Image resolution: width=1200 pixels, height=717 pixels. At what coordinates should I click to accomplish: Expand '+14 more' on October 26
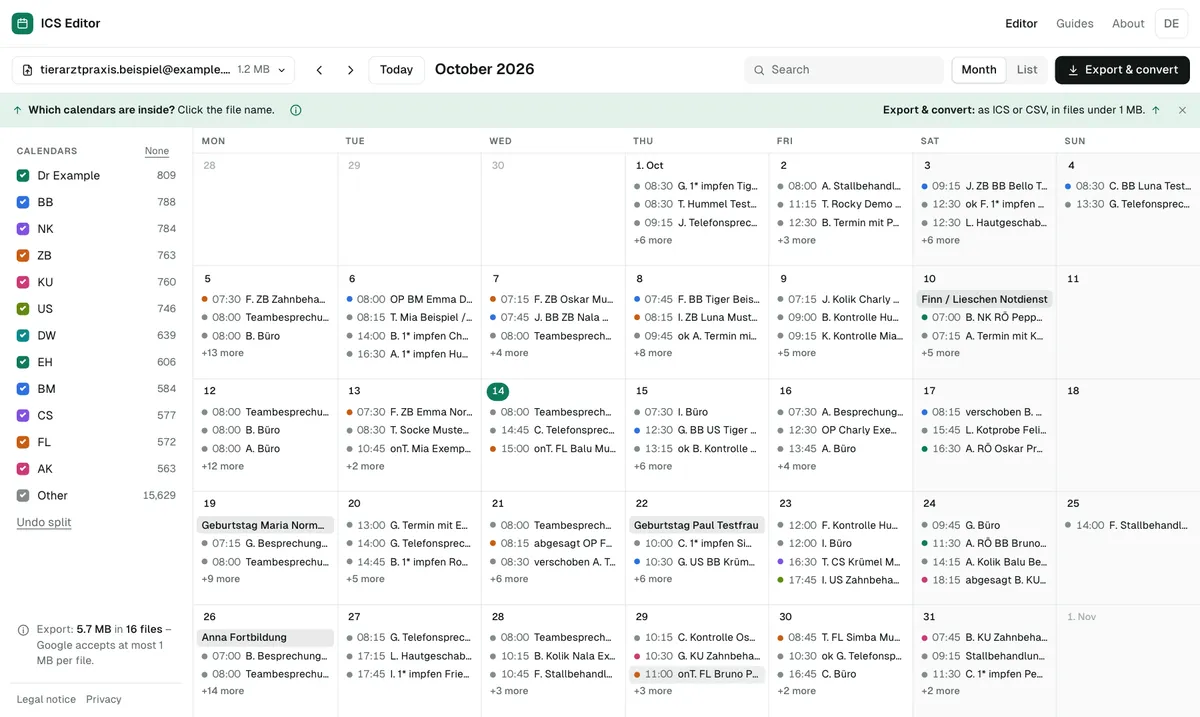(222, 691)
